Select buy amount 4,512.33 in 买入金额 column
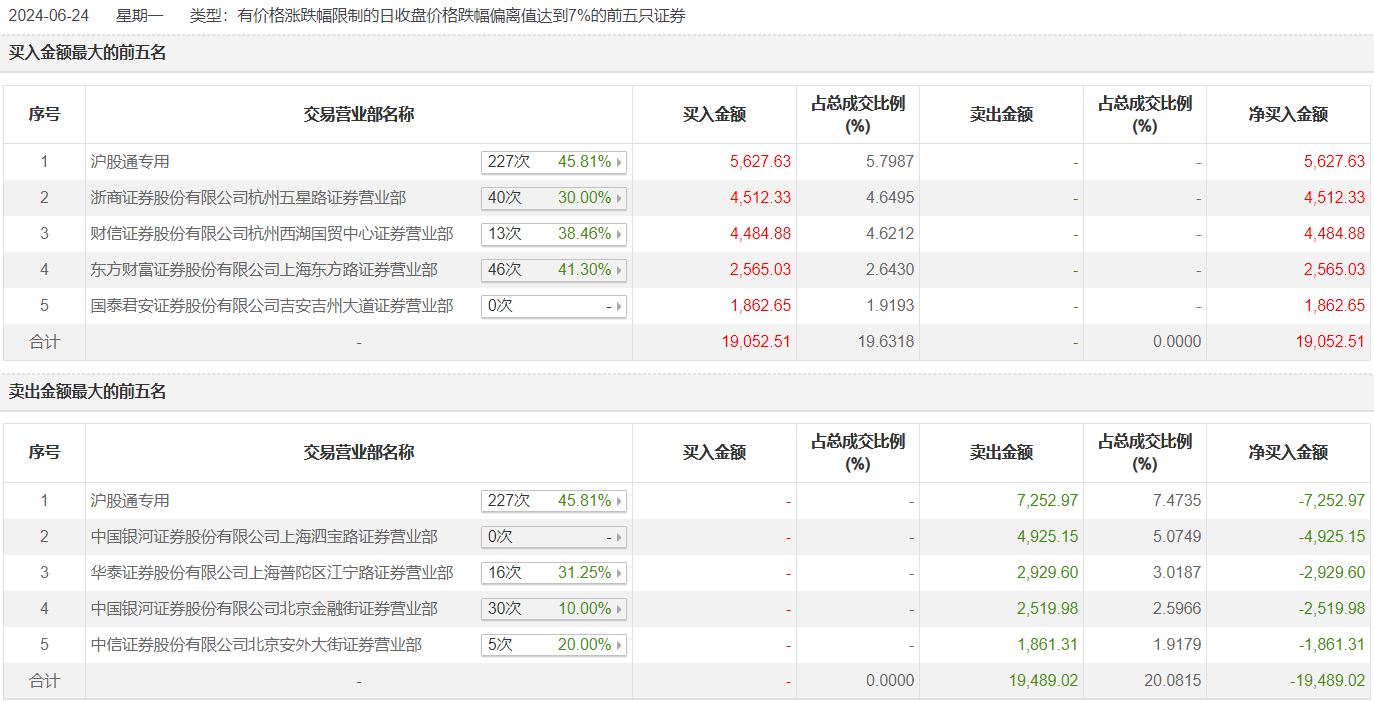This screenshot has width=1374, height=702. 760,198
